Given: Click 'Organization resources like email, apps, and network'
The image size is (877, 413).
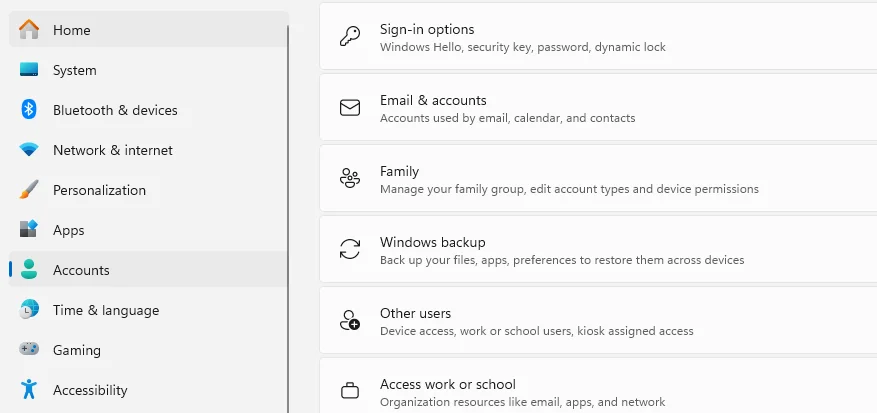Looking at the screenshot, I should point(522,402).
